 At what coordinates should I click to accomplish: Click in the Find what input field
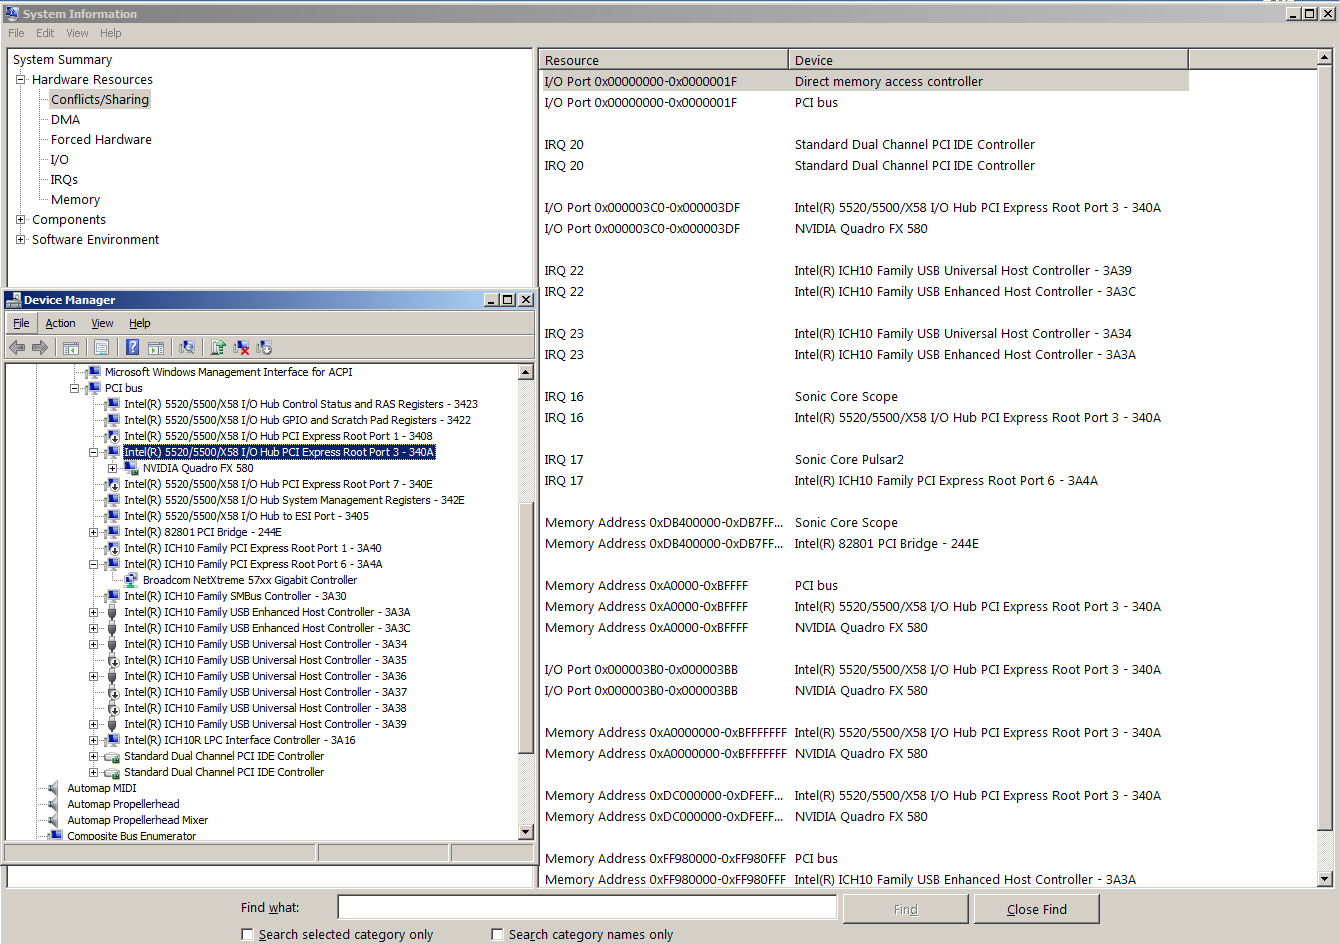587,907
